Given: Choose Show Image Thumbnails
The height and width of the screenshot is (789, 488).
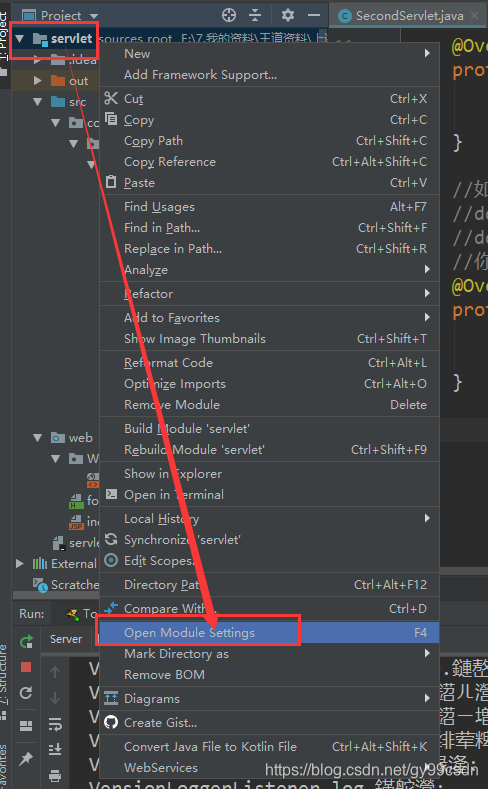Looking at the screenshot, I should [x=270, y=339].
